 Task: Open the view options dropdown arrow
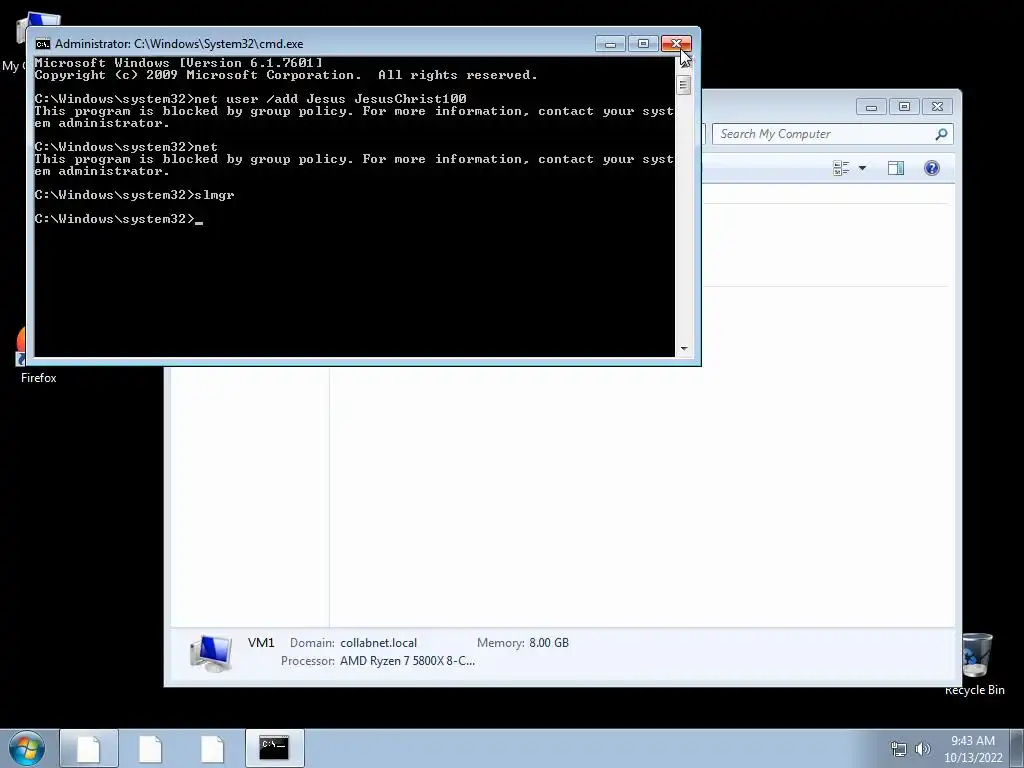[862, 168]
